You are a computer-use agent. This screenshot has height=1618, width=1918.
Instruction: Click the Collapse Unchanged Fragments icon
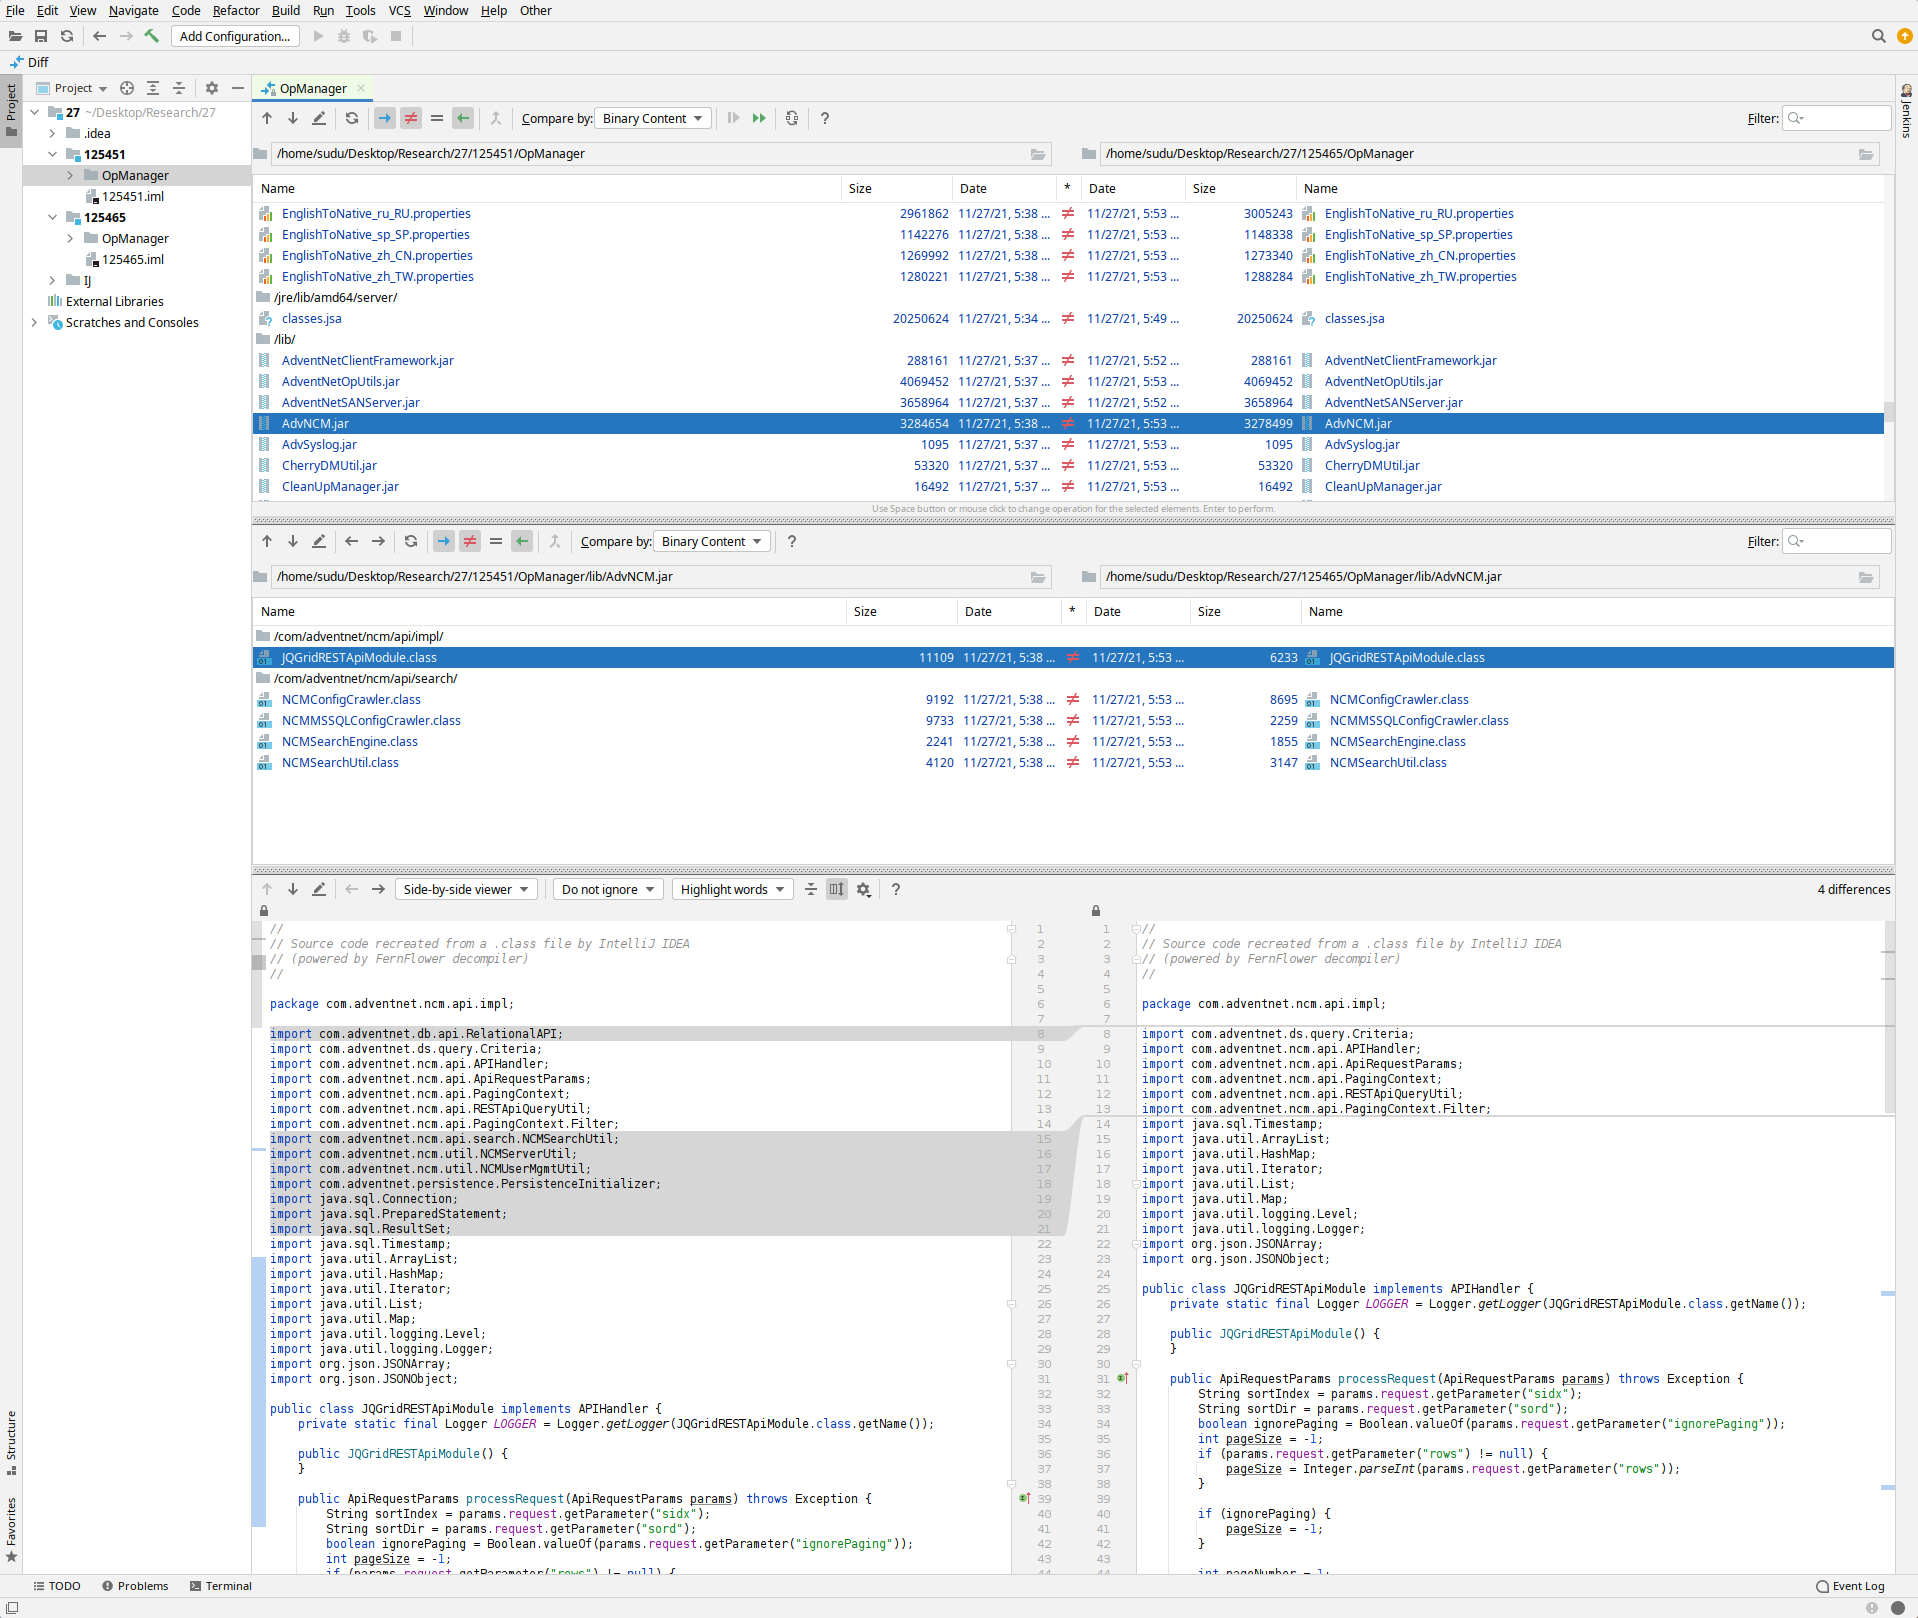pyautogui.click(x=811, y=889)
